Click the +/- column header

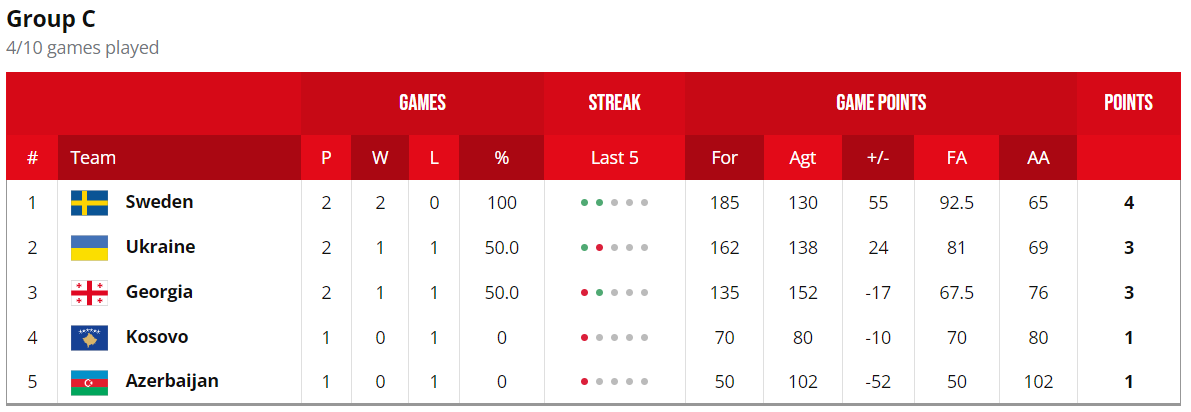pos(878,158)
